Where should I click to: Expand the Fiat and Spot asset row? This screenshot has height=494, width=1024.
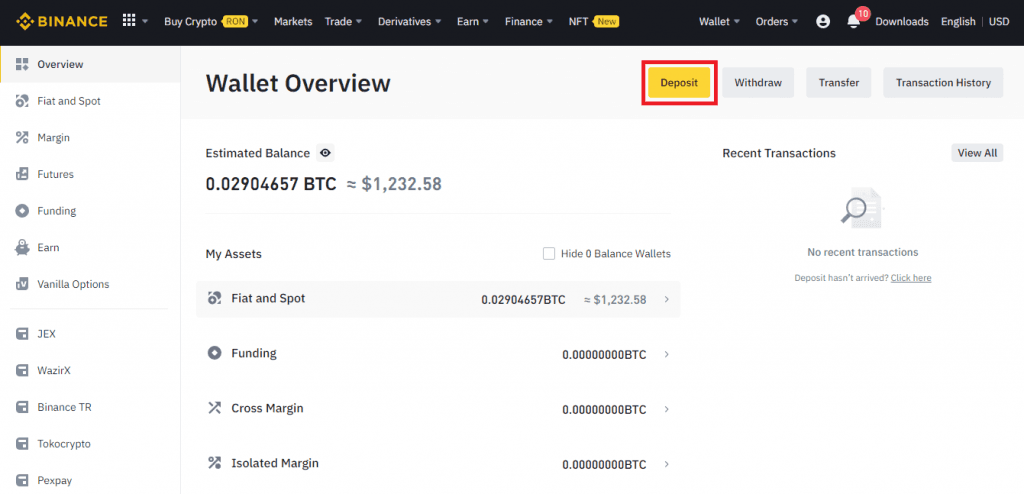pos(667,299)
